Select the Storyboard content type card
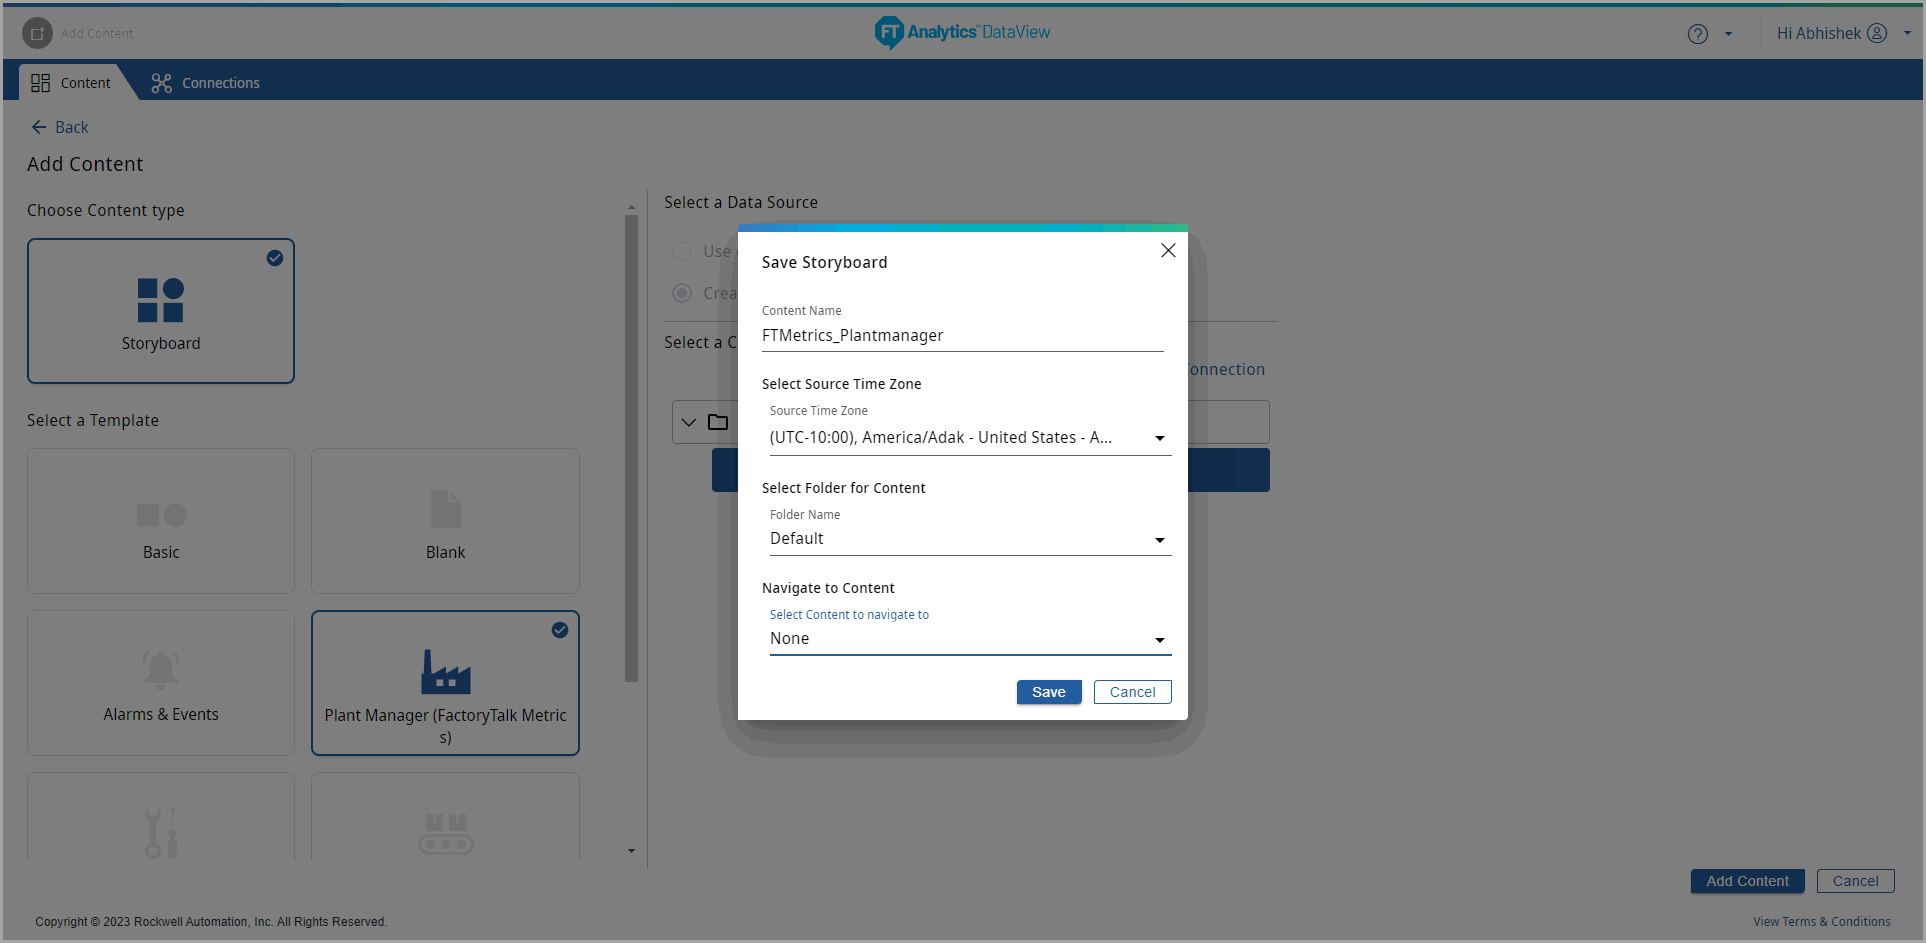This screenshot has height=943, width=1926. point(161,311)
